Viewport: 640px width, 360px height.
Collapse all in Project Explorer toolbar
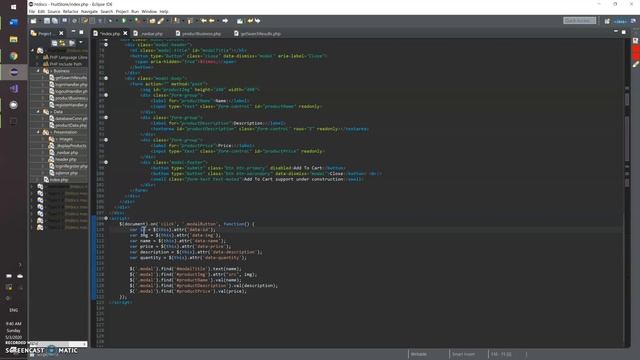pos(54,43)
